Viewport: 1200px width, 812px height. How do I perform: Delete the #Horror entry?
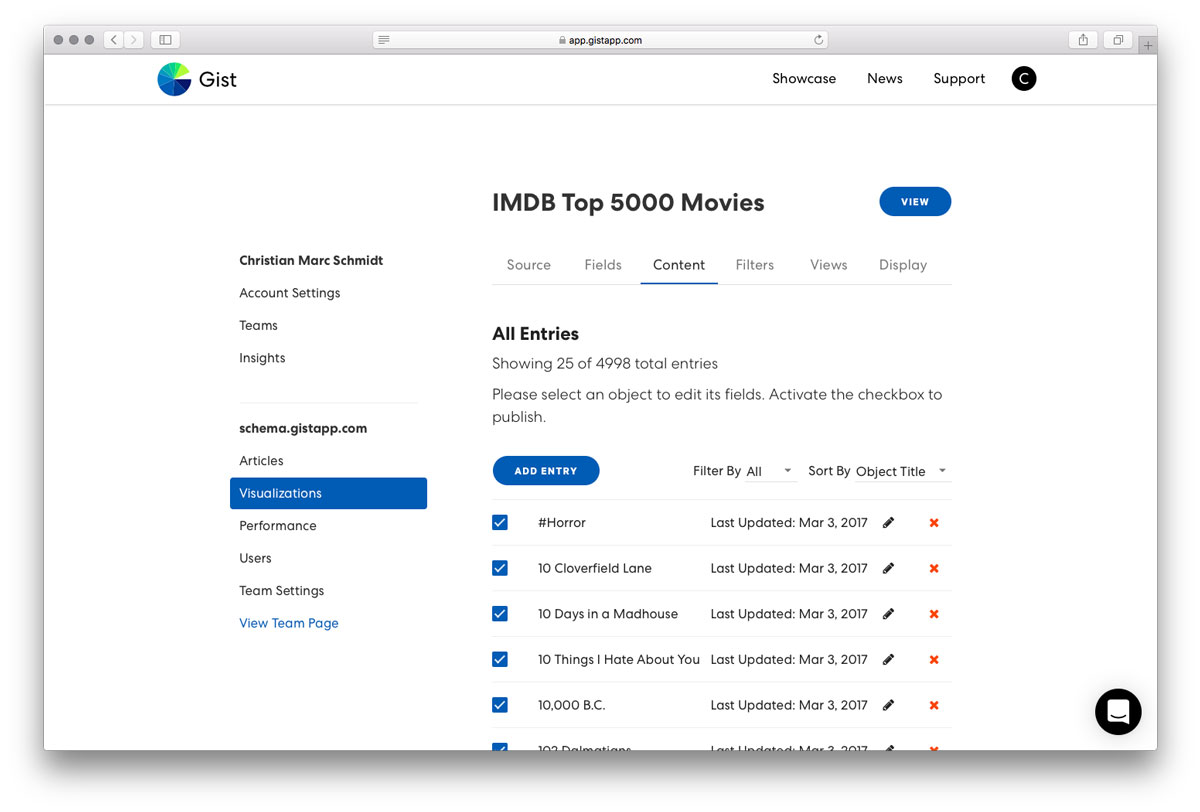coord(934,523)
